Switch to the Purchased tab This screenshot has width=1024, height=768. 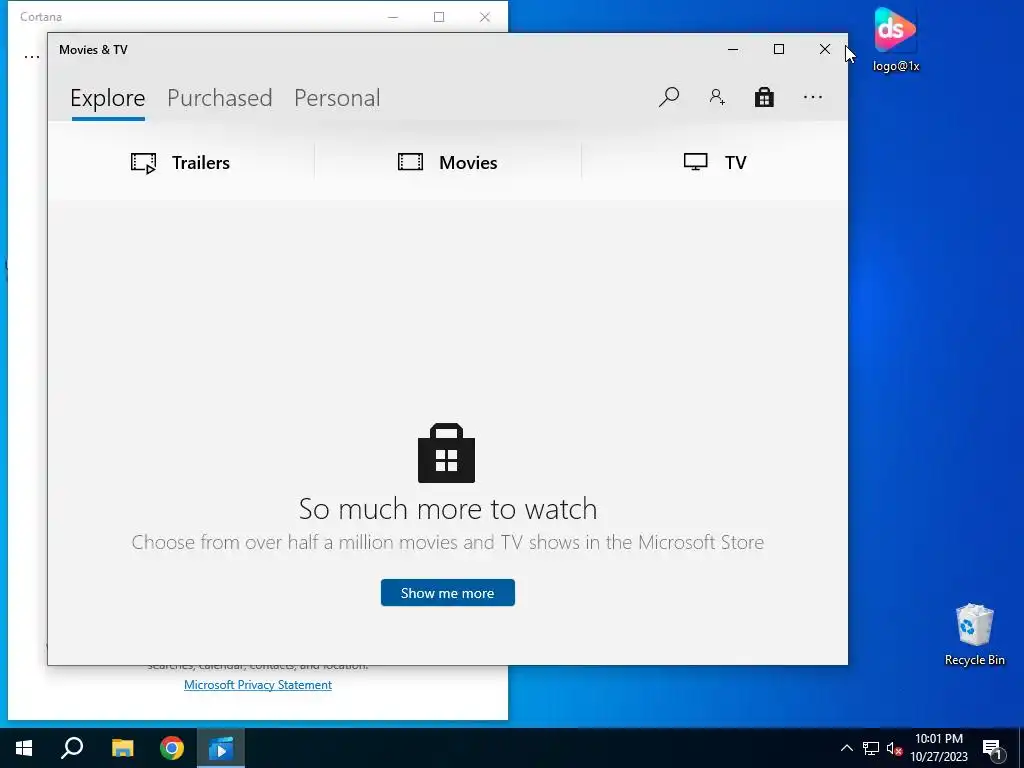(219, 98)
